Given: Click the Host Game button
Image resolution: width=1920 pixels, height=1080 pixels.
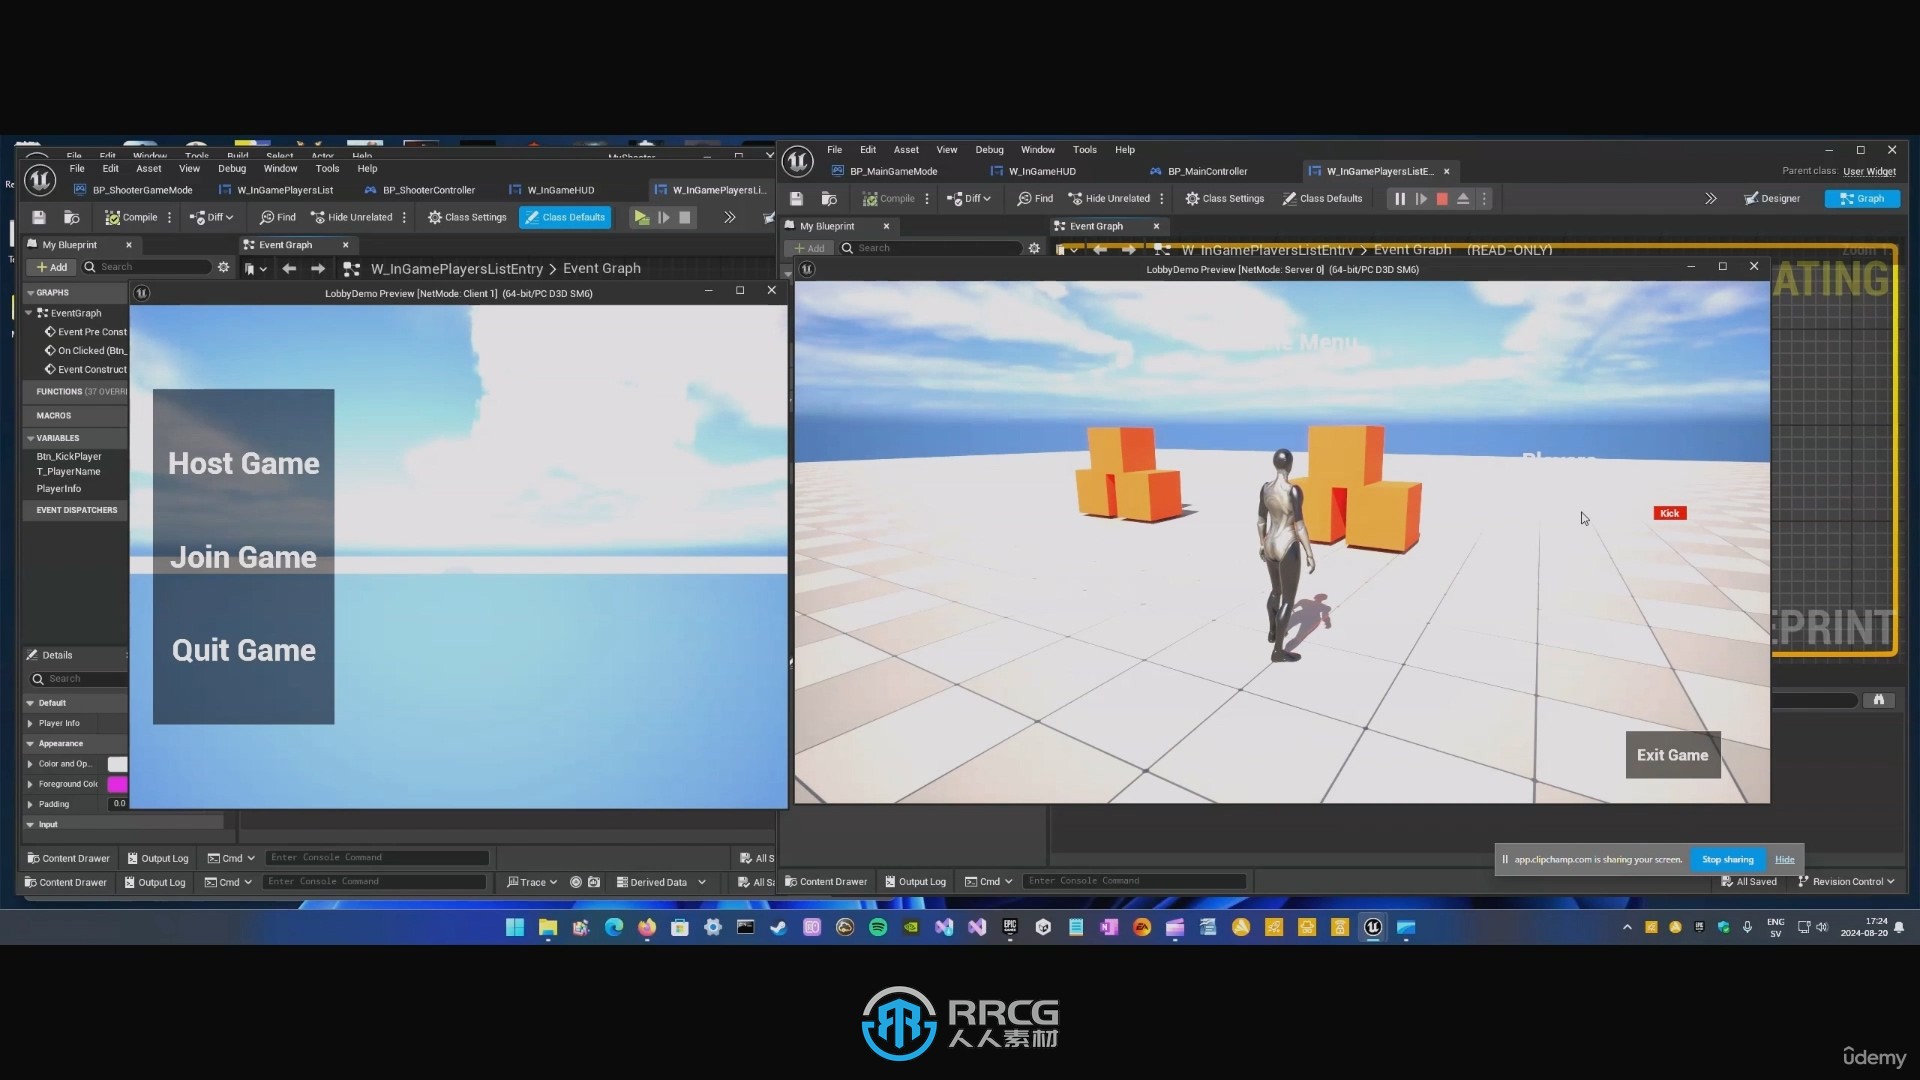Looking at the screenshot, I should 243,462.
